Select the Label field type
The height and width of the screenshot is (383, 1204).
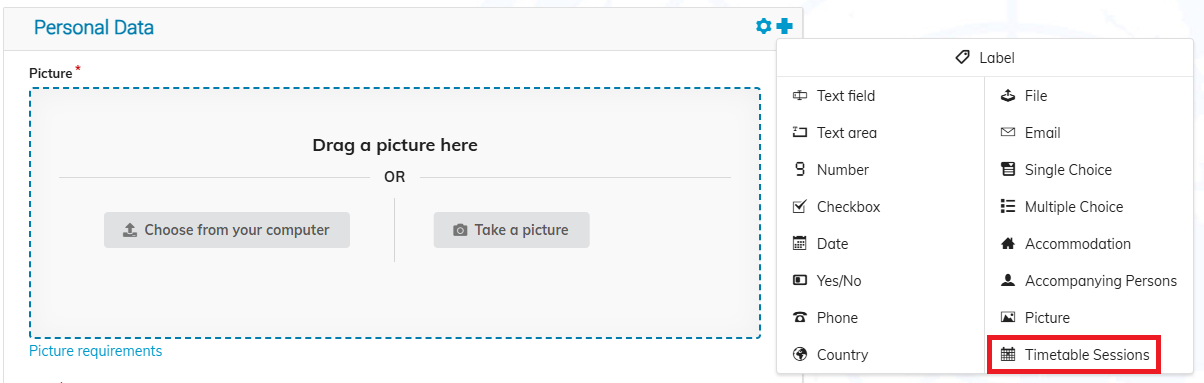coord(984,58)
